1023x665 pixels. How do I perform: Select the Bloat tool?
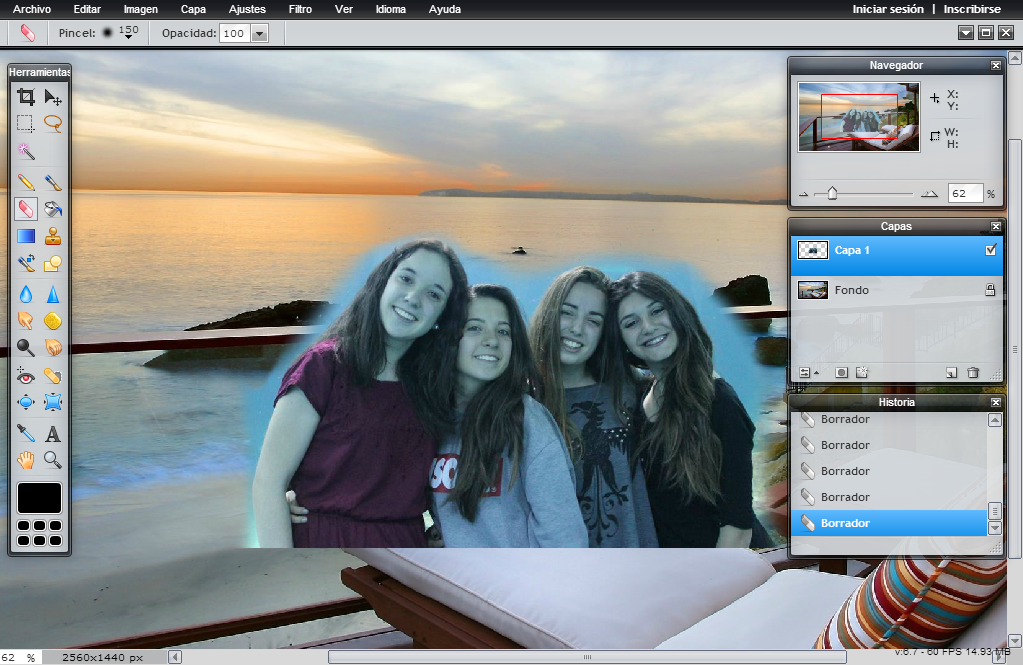pyautogui.click(x=25, y=402)
